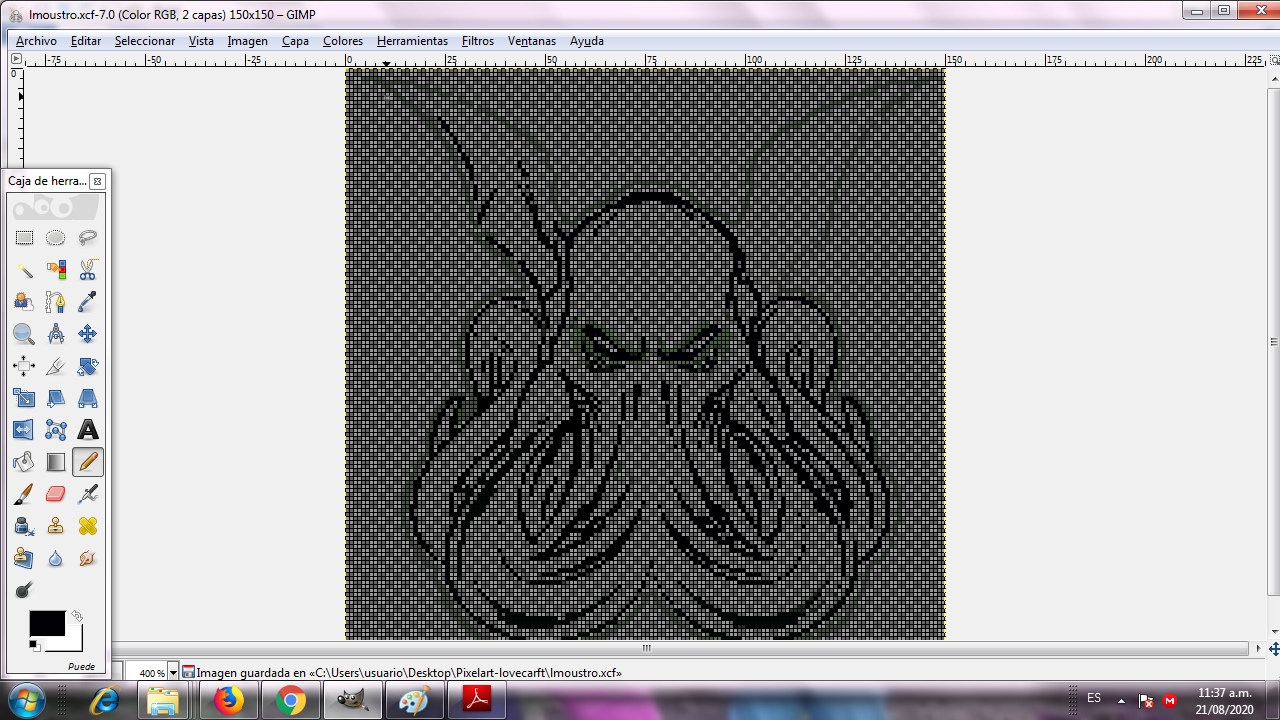Image resolution: width=1280 pixels, height=720 pixels.
Task: Select the Flip tool
Action: pyautogui.click(x=24, y=430)
